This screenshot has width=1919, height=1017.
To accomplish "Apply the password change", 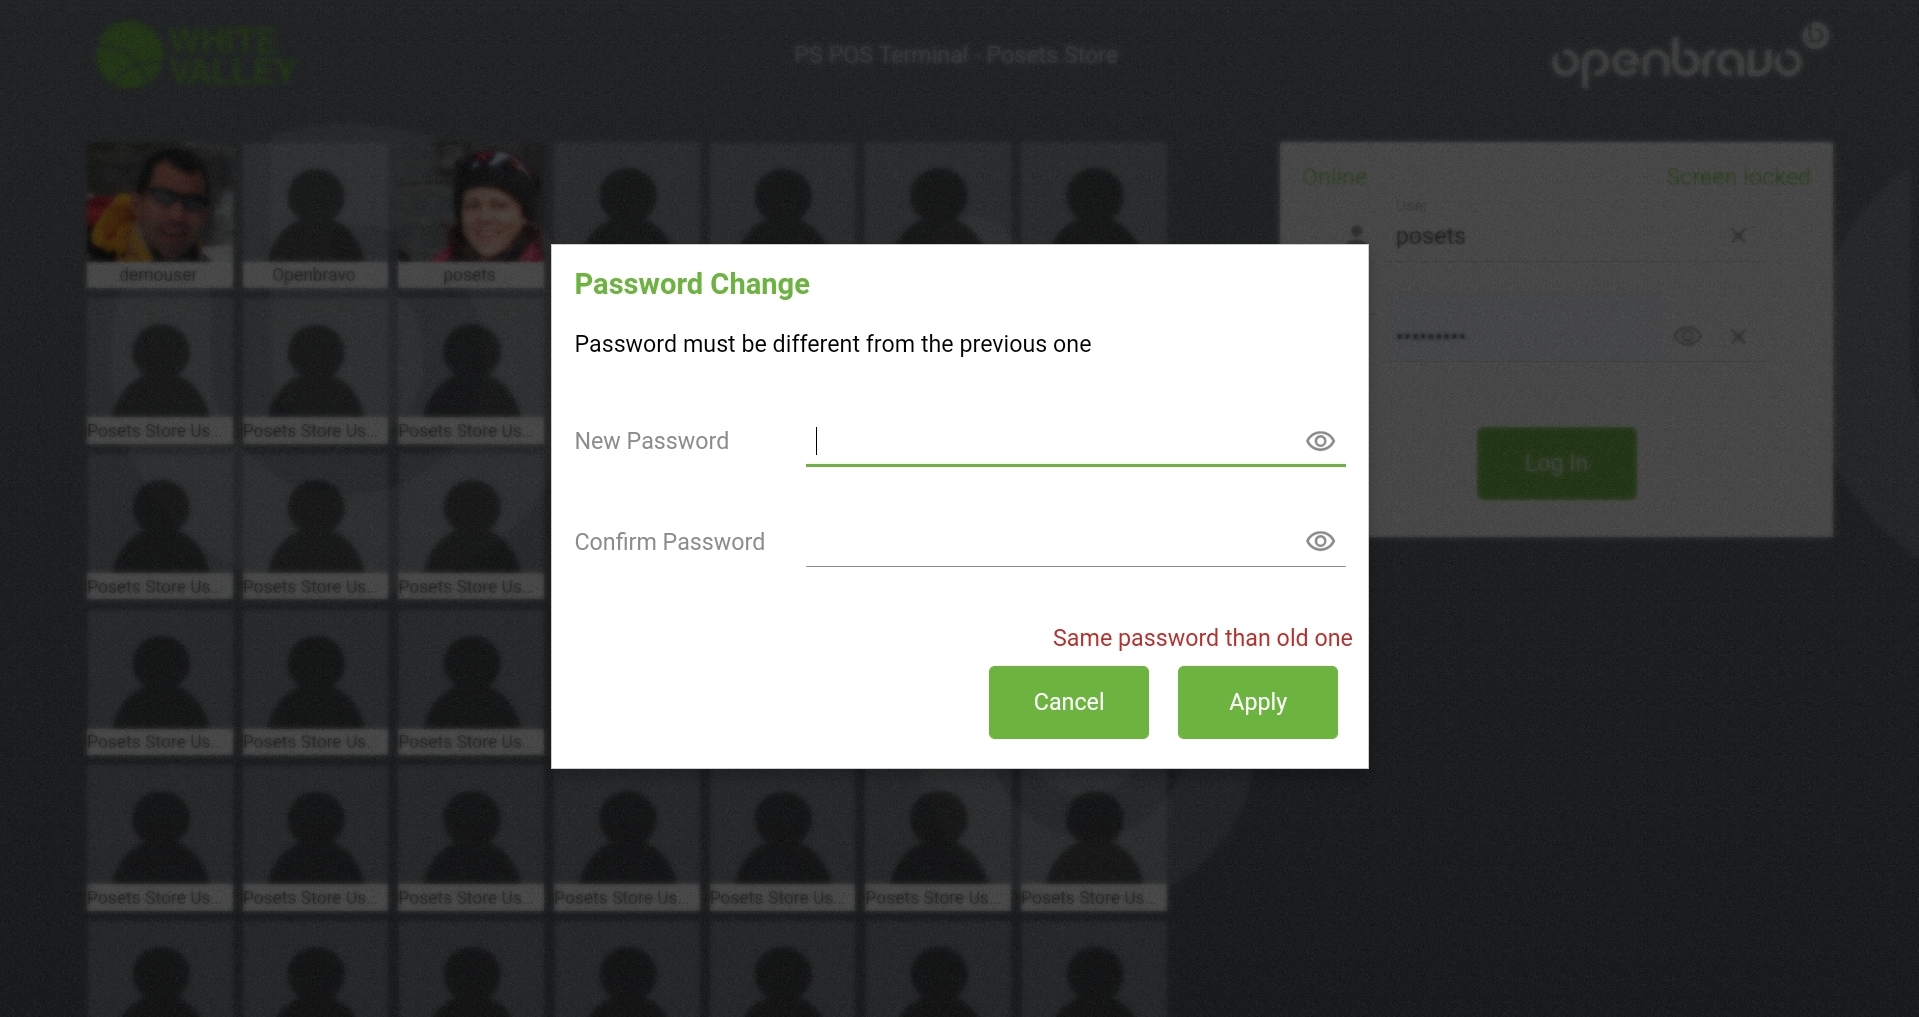I will tap(1257, 702).
